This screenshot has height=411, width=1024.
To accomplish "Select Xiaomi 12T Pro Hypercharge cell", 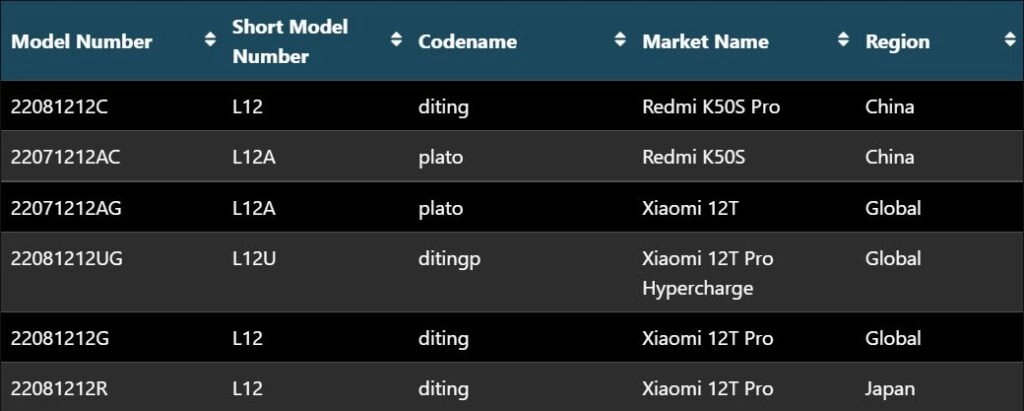I will click(708, 273).
